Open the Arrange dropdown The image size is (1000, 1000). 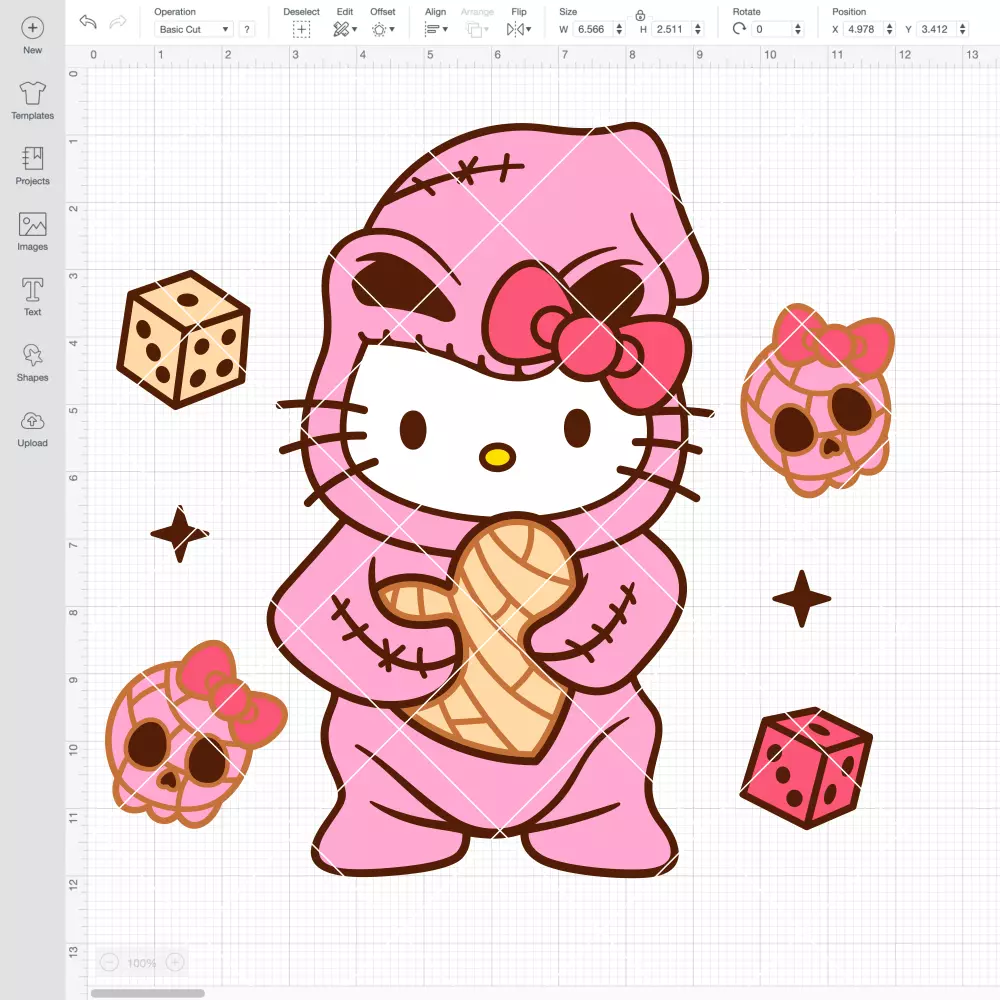point(477,29)
